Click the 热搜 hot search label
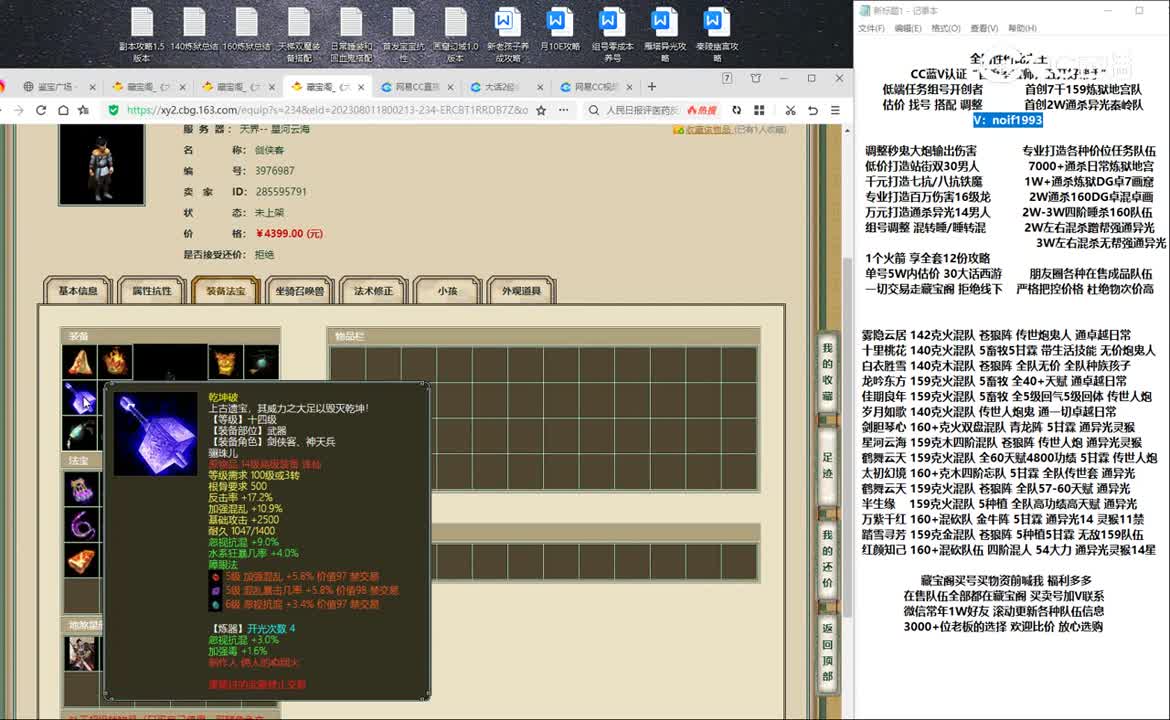This screenshot has height=720, width=1170. pyautogui.click(x=702, y=110)
